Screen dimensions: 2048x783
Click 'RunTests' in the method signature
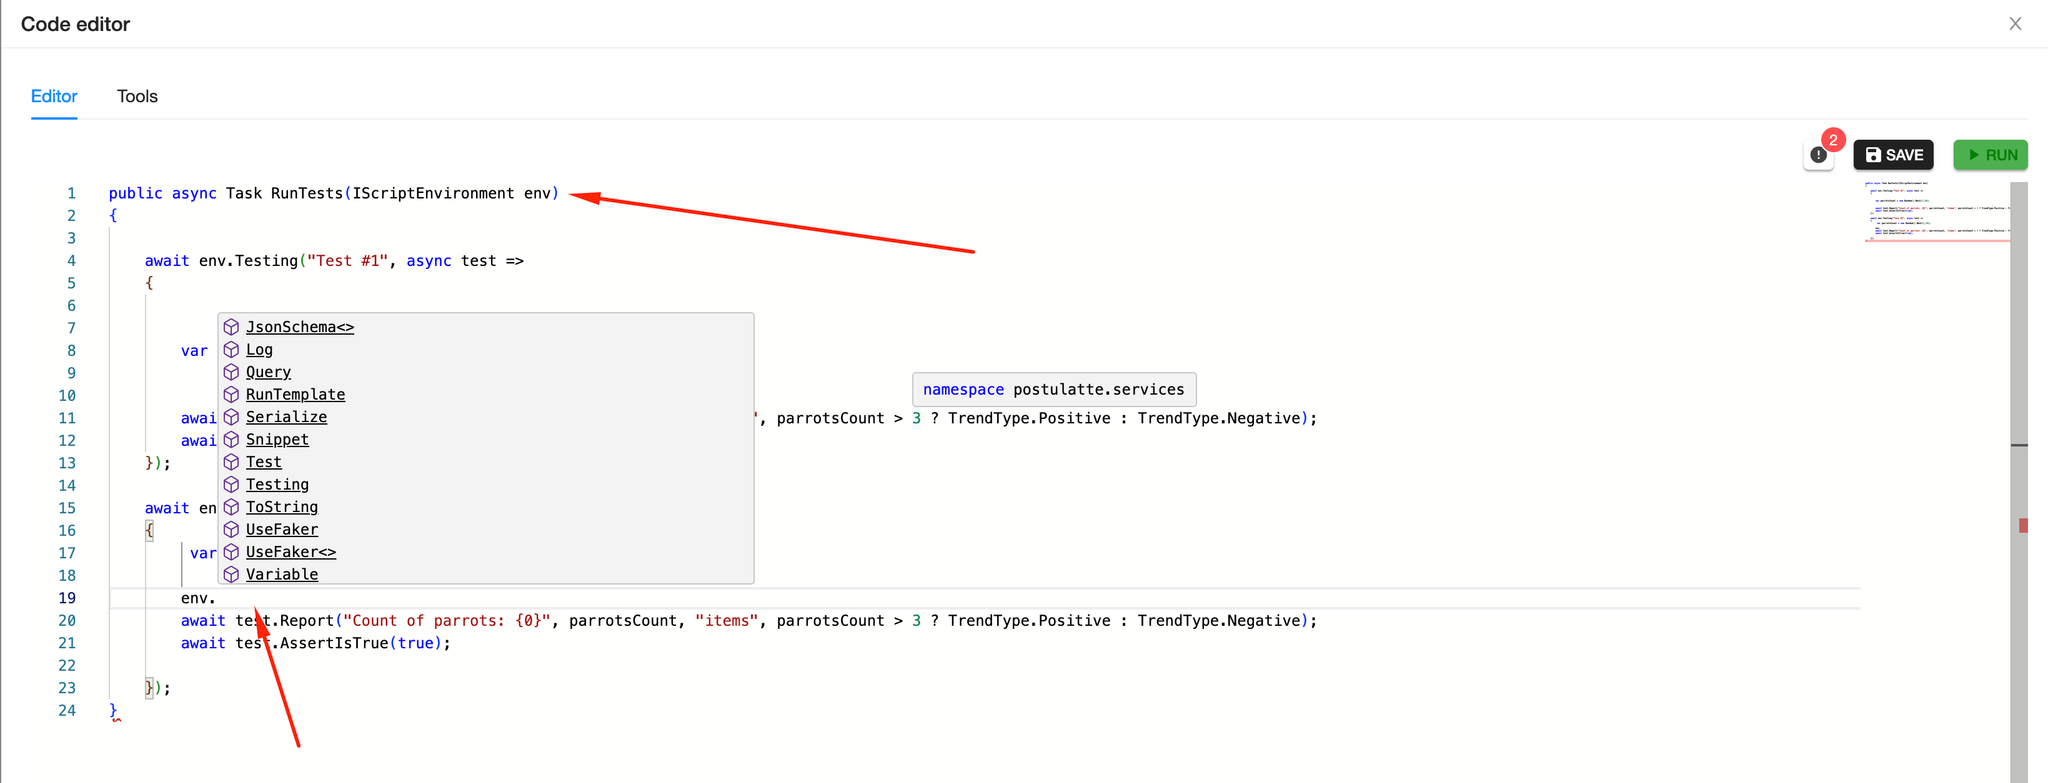[307, 193]
